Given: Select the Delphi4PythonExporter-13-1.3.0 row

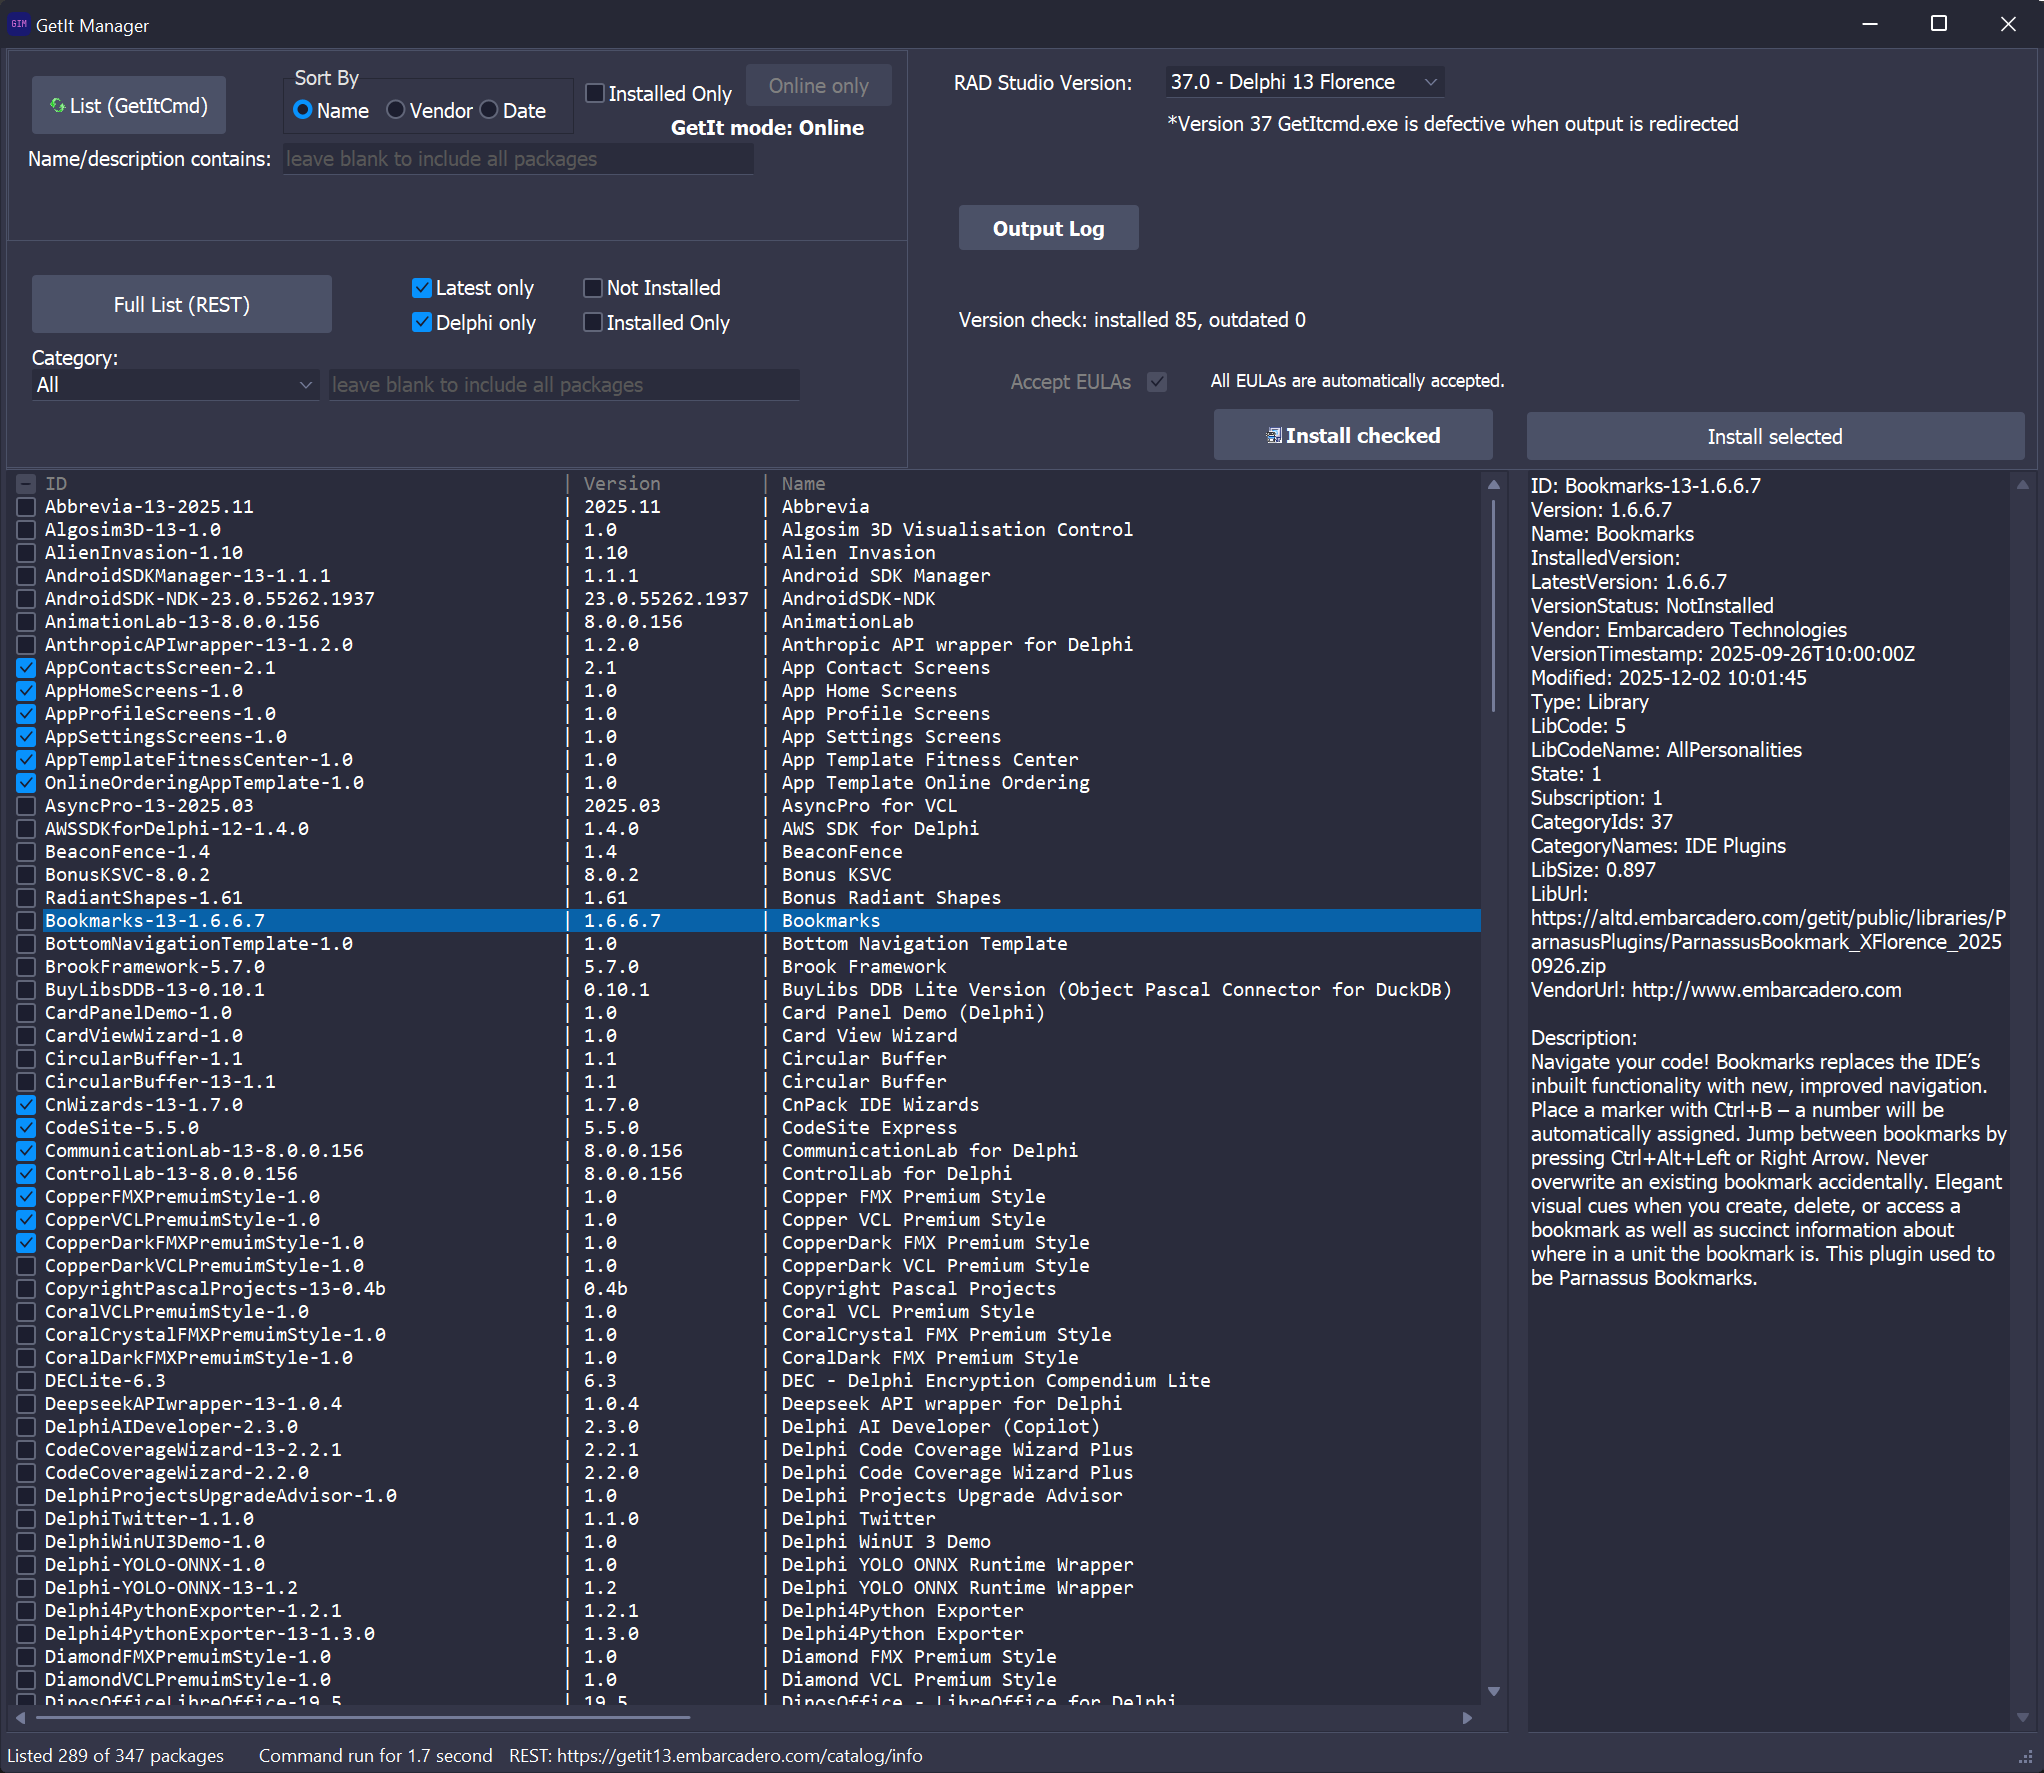Looking at the screenshot, I should click(x=748, y=1634).
